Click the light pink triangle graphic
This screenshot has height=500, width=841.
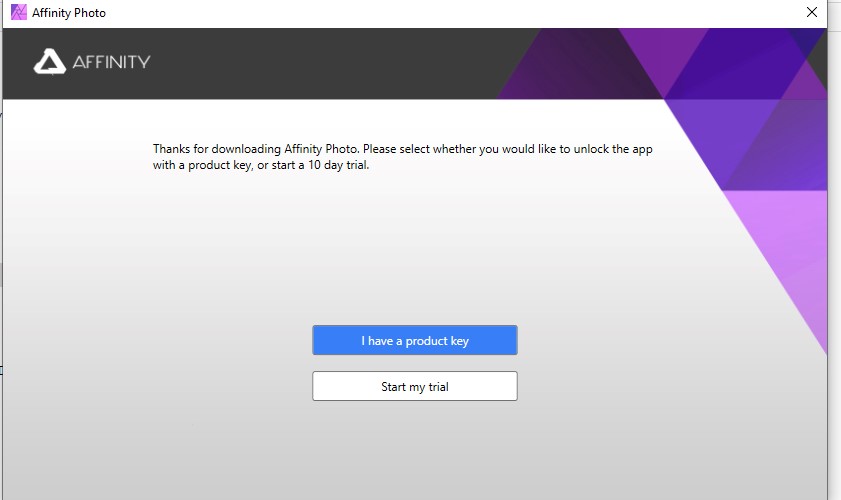[x=780, y=250]
